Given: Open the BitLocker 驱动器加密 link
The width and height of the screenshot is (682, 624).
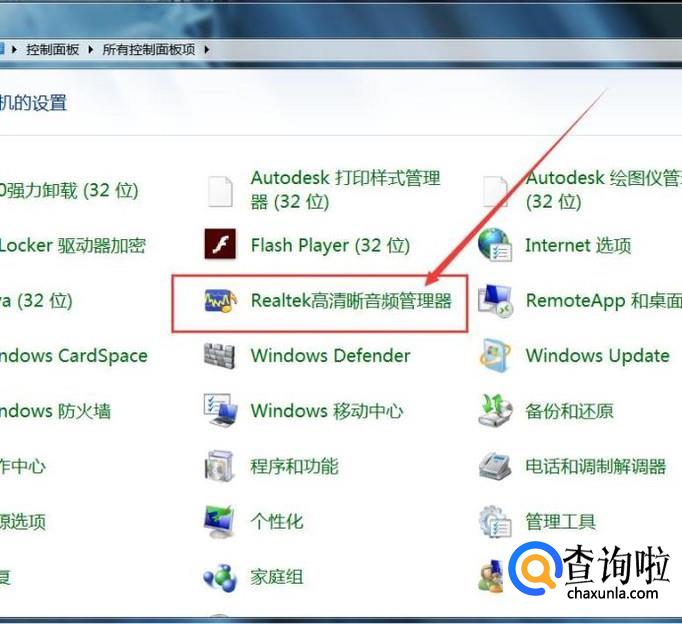Looking at the screenshot, I should pos(73,246).
